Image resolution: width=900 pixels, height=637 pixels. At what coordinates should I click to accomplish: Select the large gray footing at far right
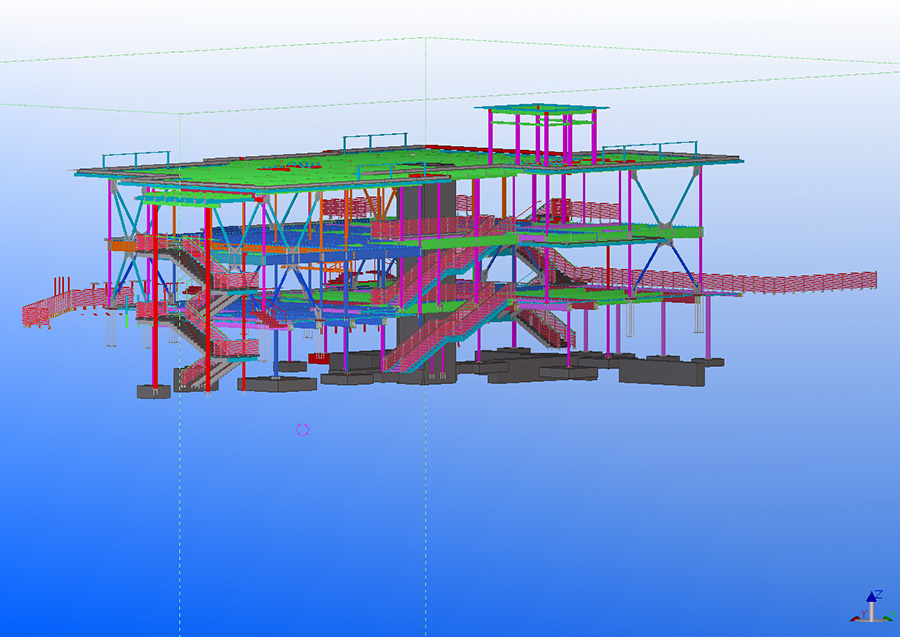[x=660, y=371]
